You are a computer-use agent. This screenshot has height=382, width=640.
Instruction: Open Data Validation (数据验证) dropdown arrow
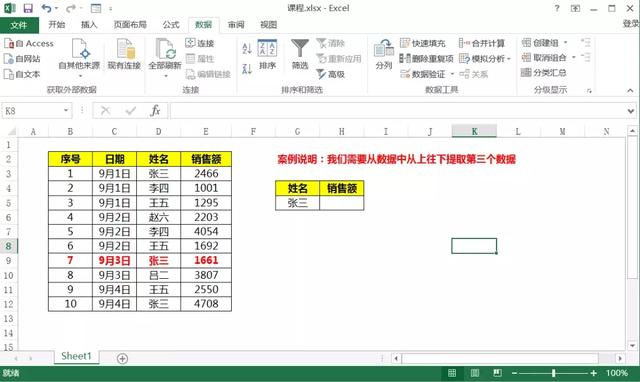tap(452, 74)
